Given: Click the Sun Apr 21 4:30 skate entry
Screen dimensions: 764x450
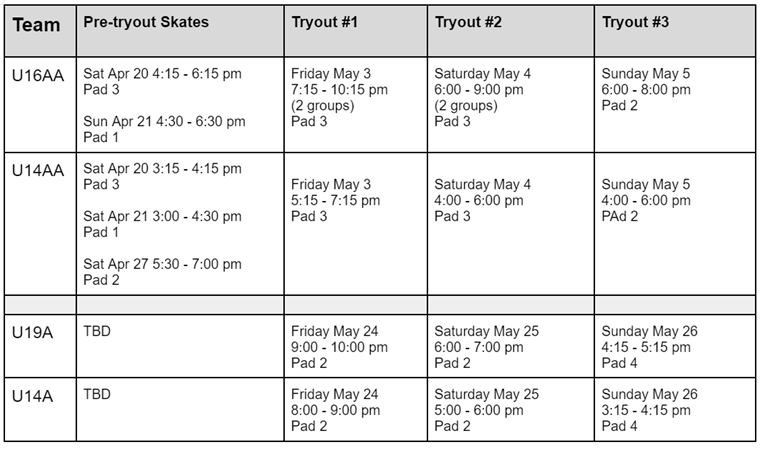Looking at the screenshot, I should tap(164, 129).
